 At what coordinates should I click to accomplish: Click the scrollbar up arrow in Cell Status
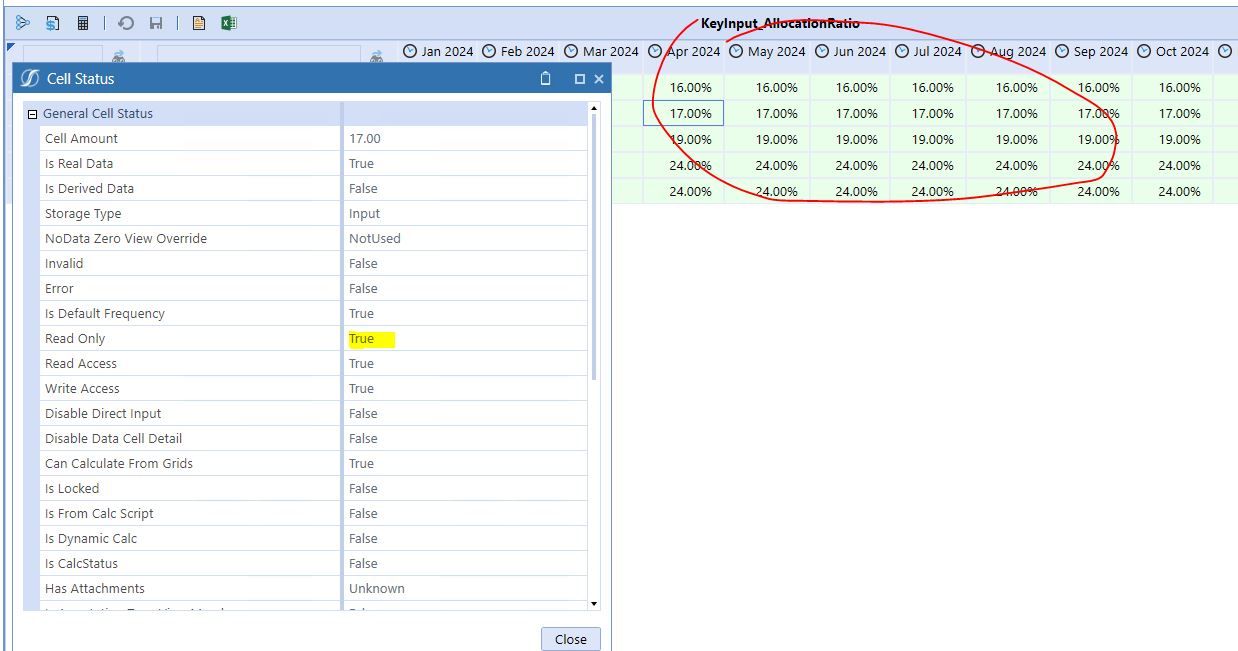pyautogui.click(x=594, y=108)
